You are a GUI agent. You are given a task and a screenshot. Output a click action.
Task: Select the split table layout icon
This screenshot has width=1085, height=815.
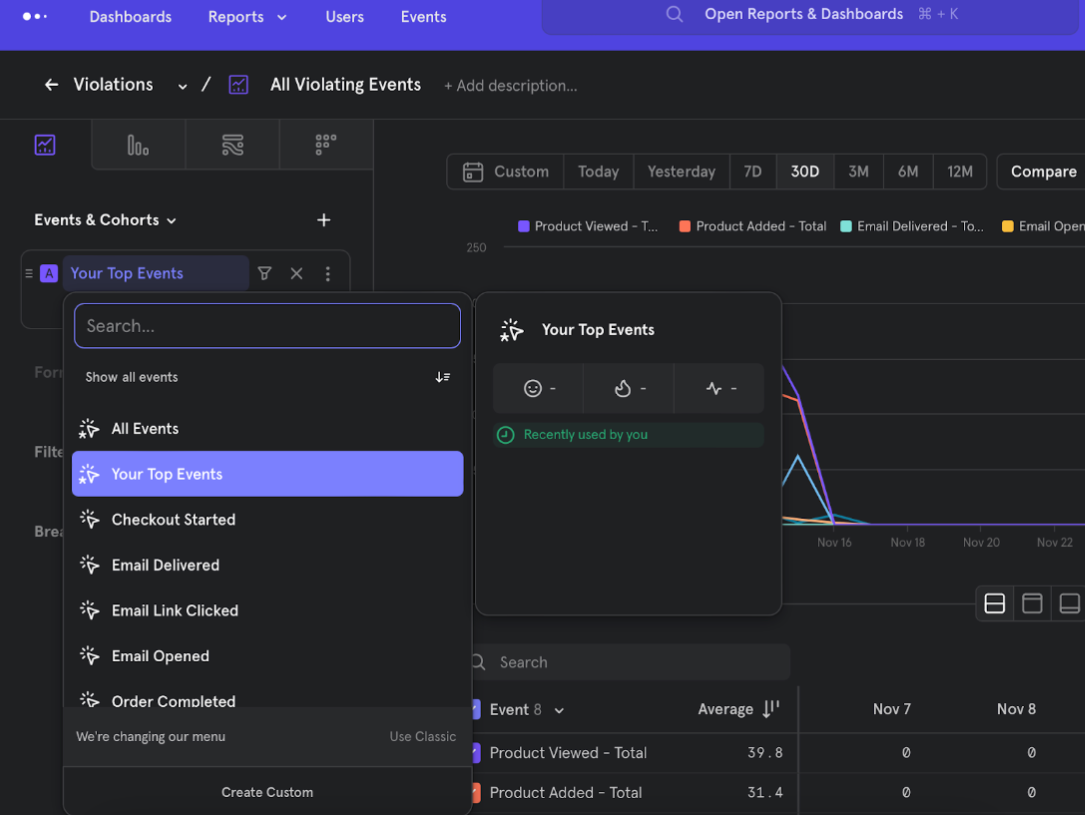pos(994,603)
